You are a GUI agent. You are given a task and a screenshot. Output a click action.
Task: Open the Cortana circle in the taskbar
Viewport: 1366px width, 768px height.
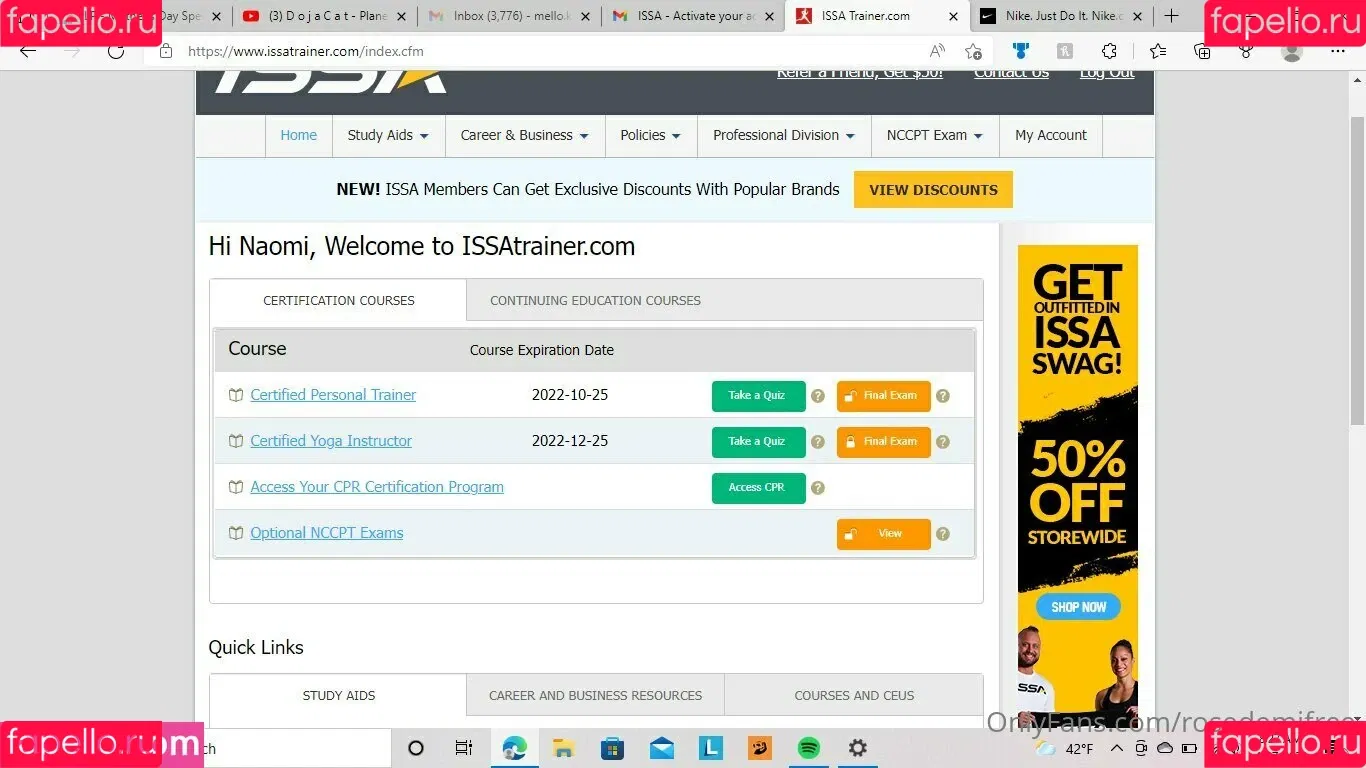point(416,748)
